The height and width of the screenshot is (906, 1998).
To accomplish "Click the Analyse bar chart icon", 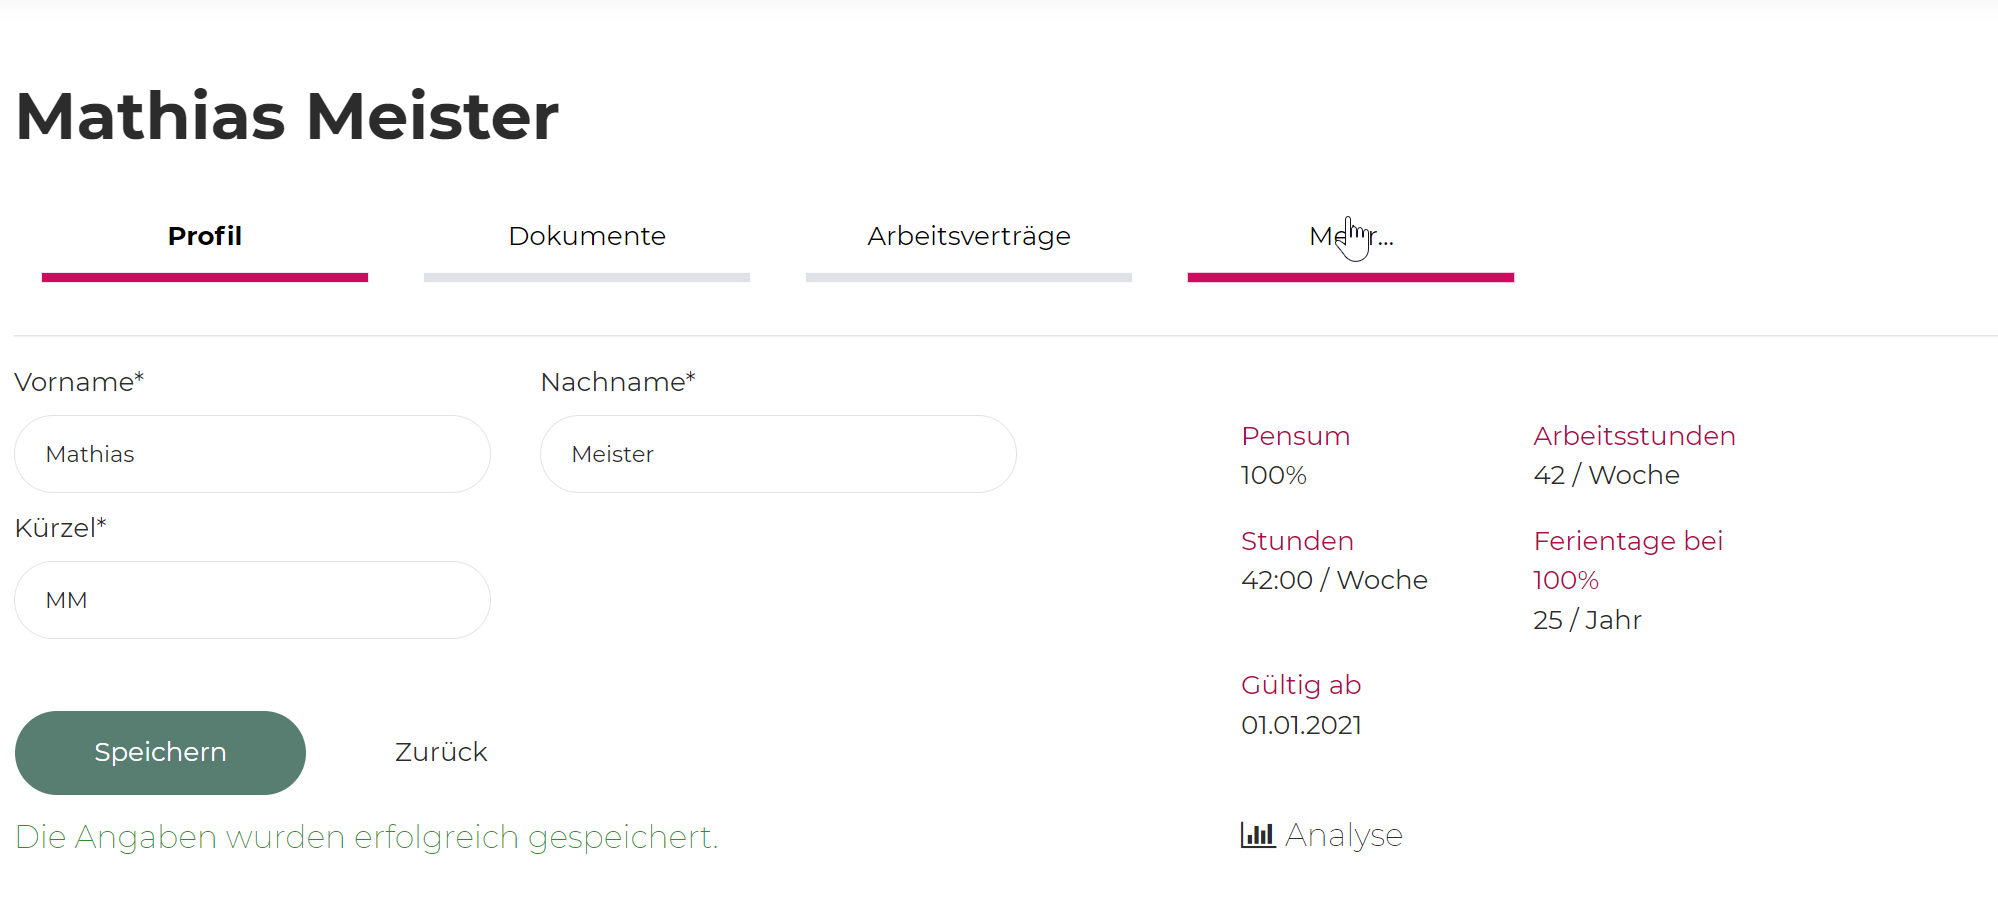I will 1258,835.
